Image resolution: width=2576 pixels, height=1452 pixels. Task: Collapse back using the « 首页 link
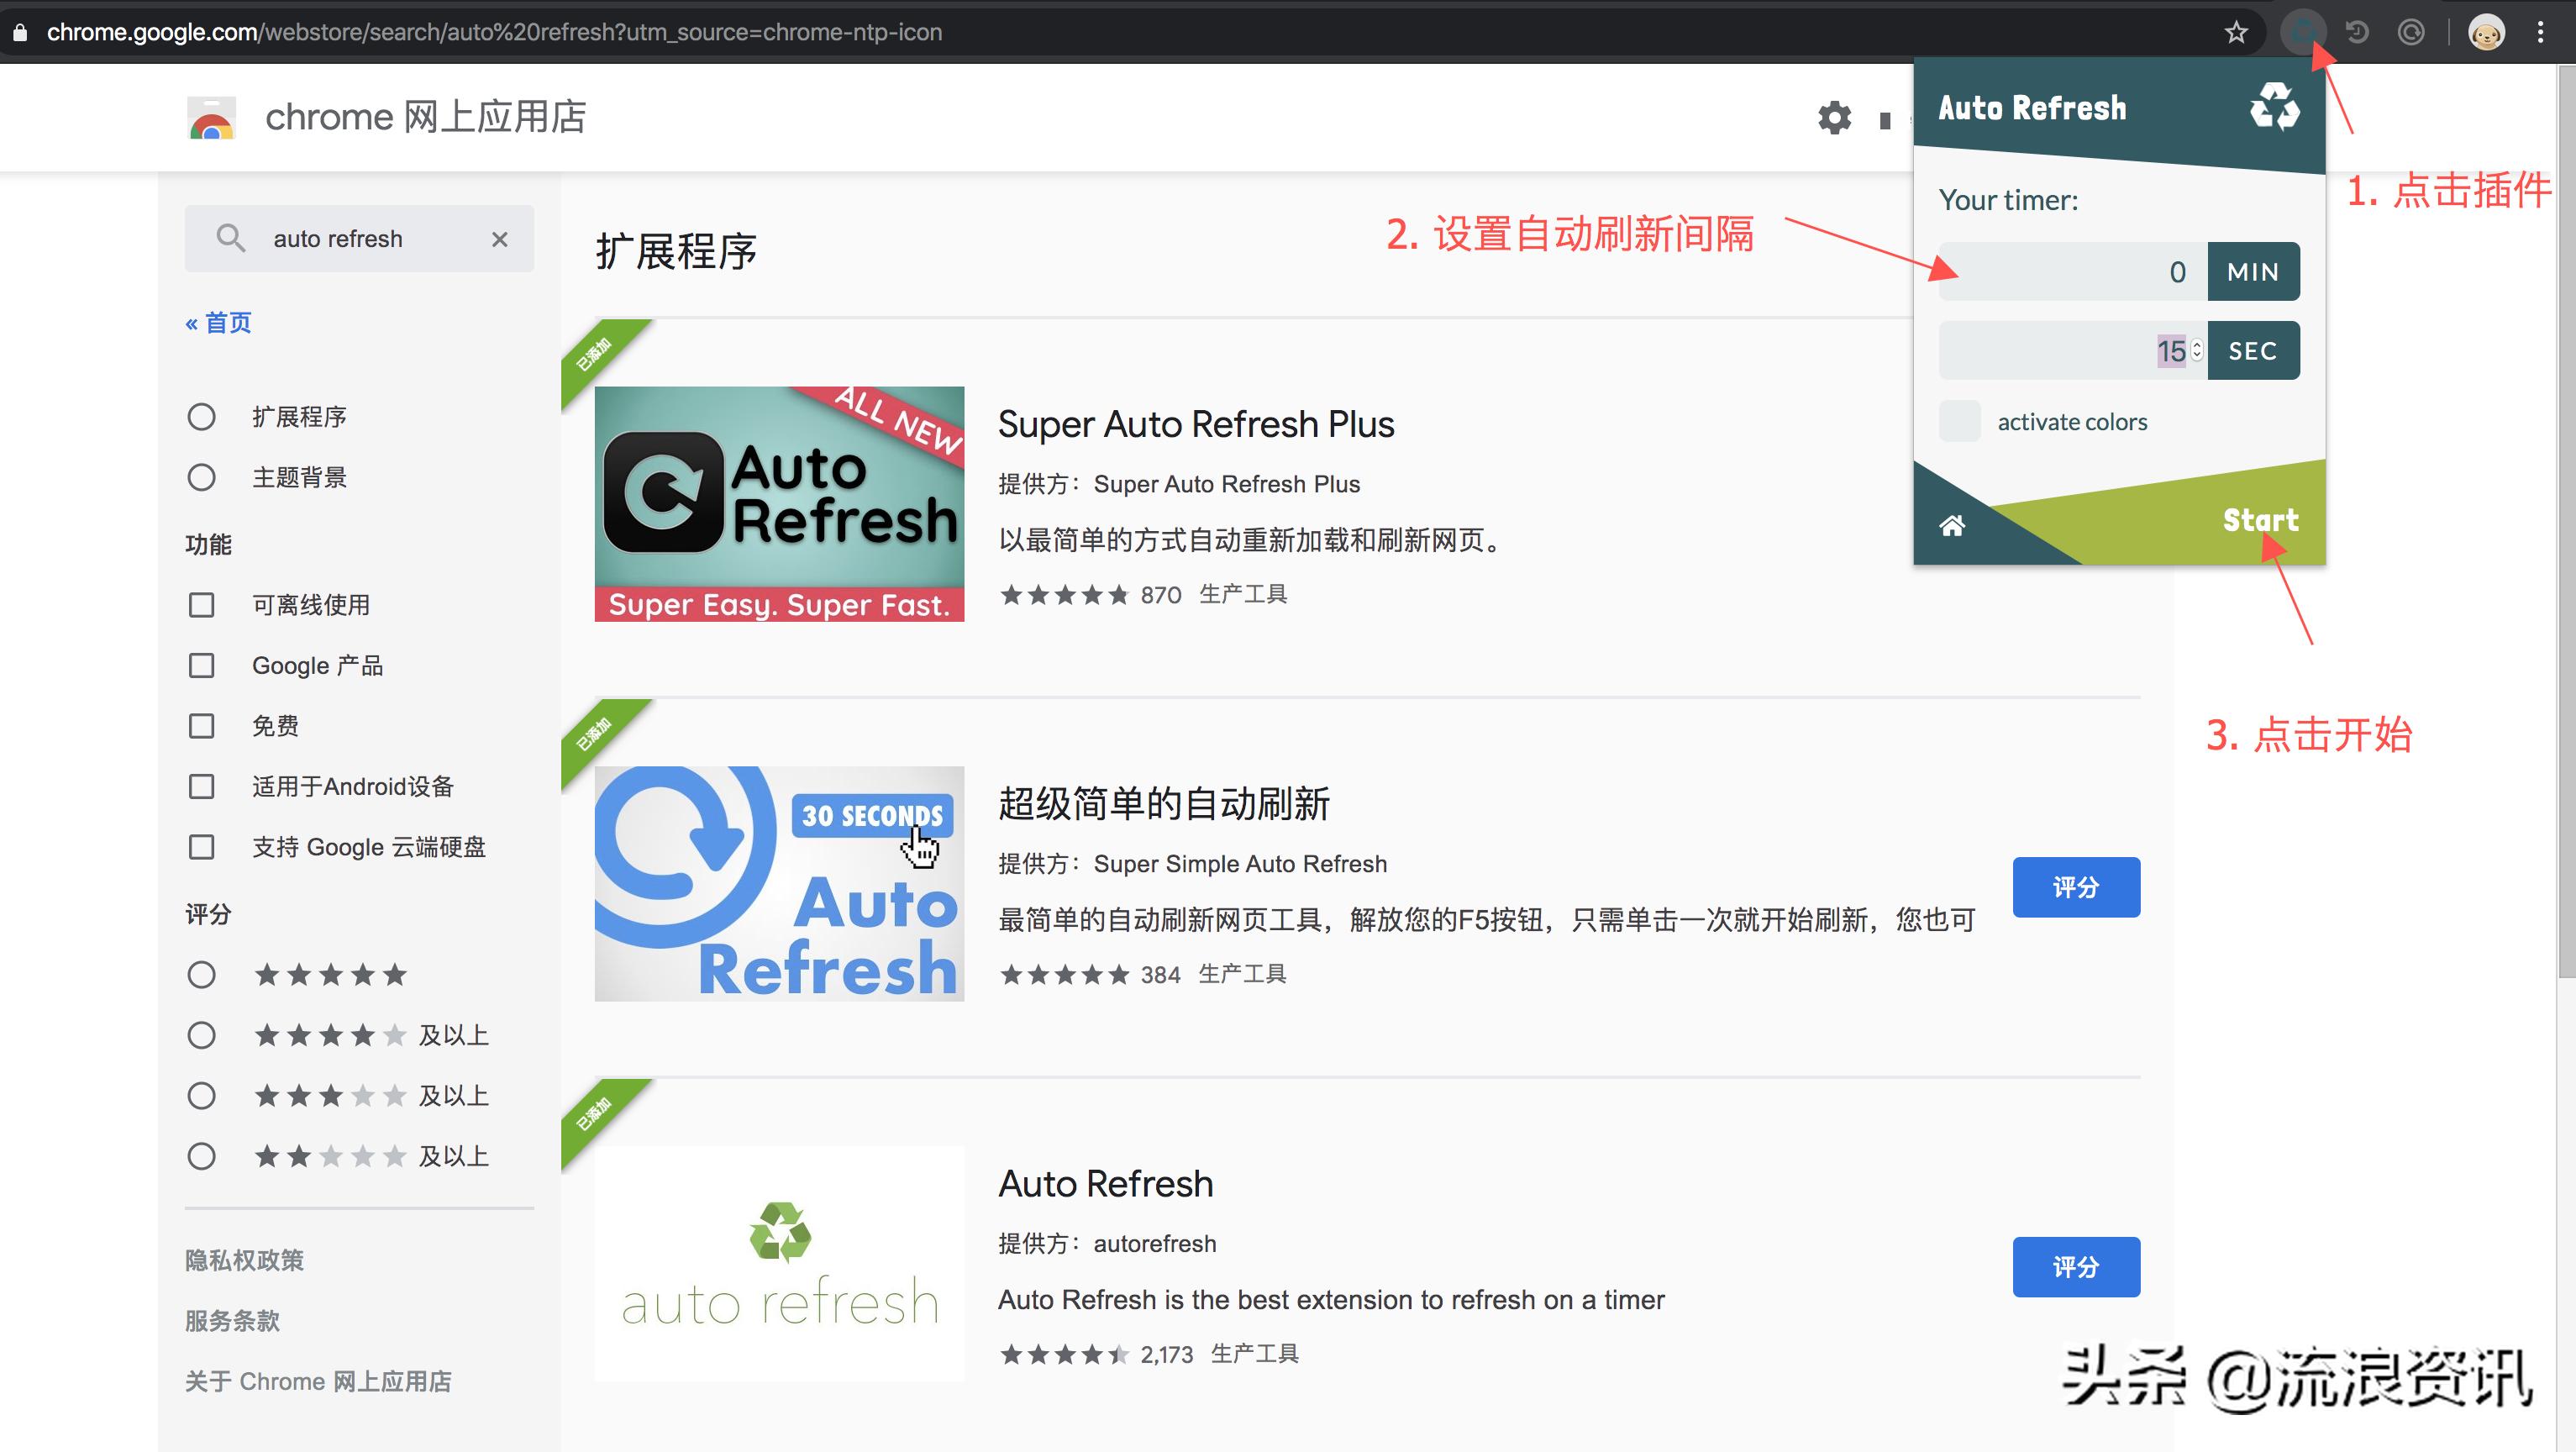pyautogui.click(x=217, y=322)
